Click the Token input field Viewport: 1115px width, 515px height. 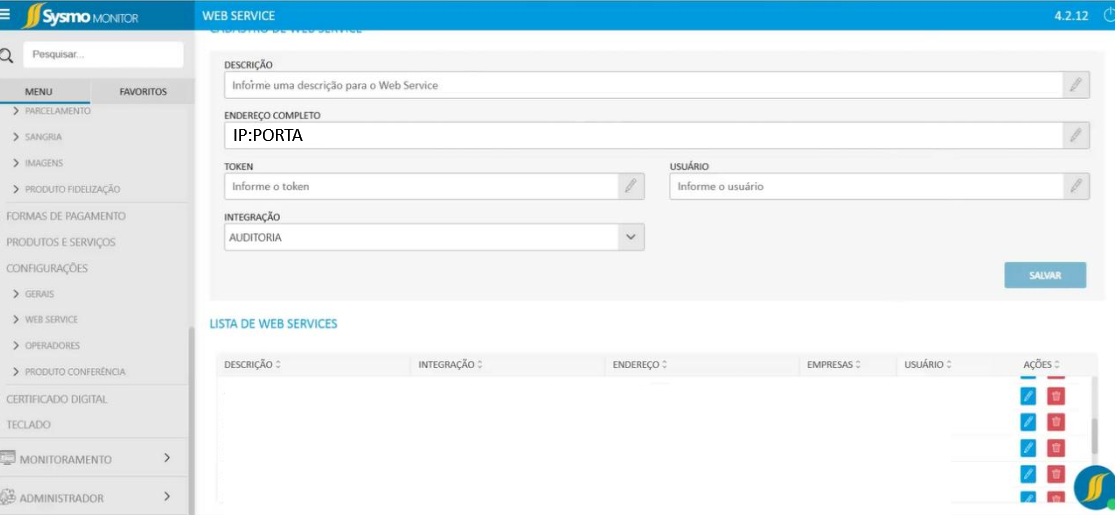(422, 186)
